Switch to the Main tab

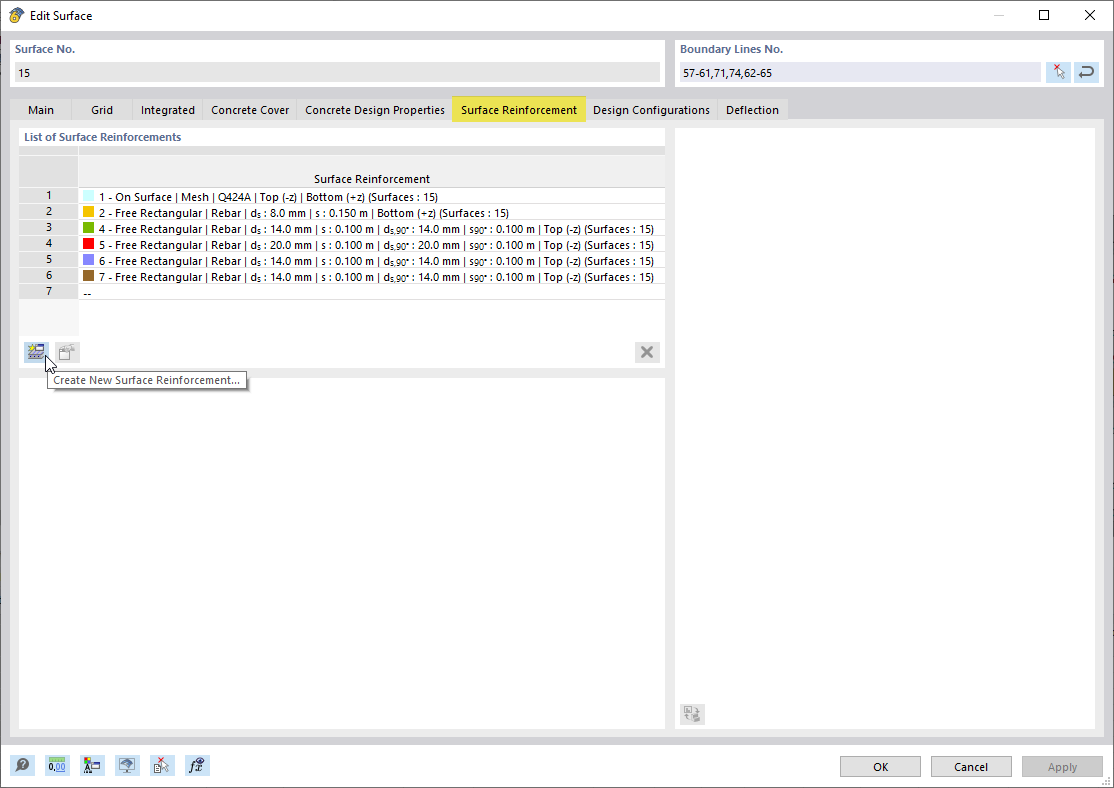tap(41, 110)
